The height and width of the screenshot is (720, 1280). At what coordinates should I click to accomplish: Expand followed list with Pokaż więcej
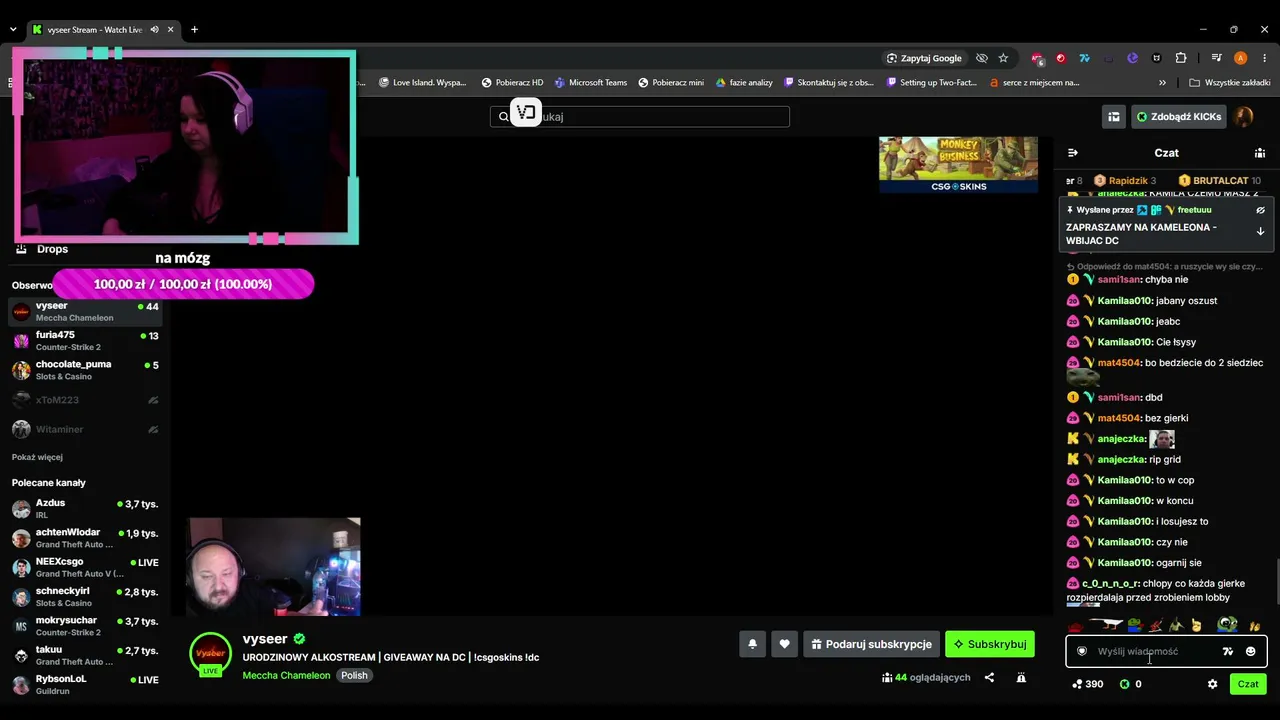click(x=37, y=457)
